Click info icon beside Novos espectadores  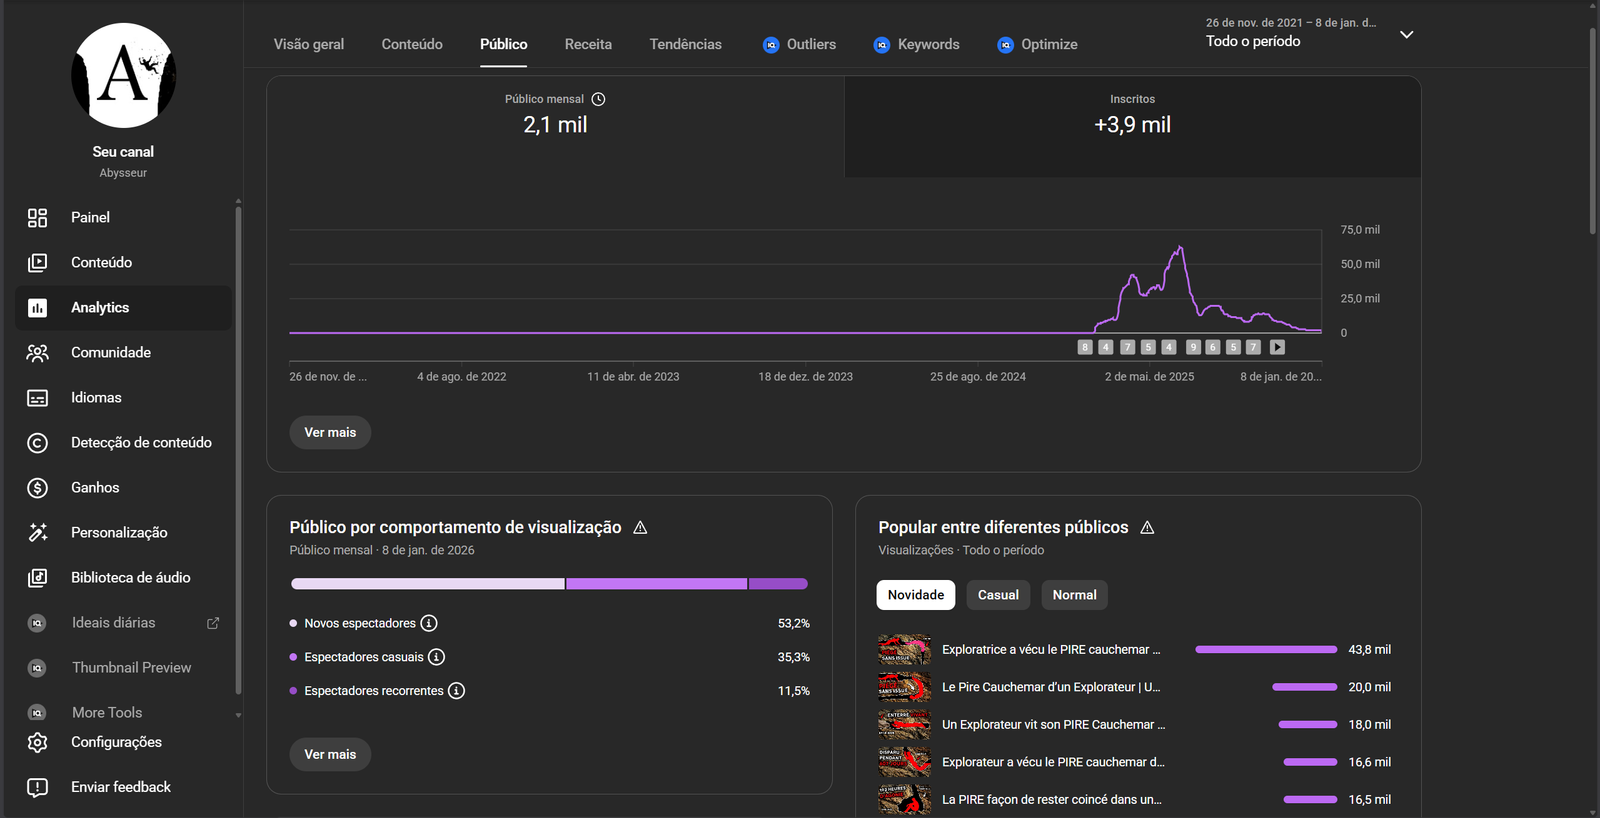pyautogui.click(x=429, y=623)
